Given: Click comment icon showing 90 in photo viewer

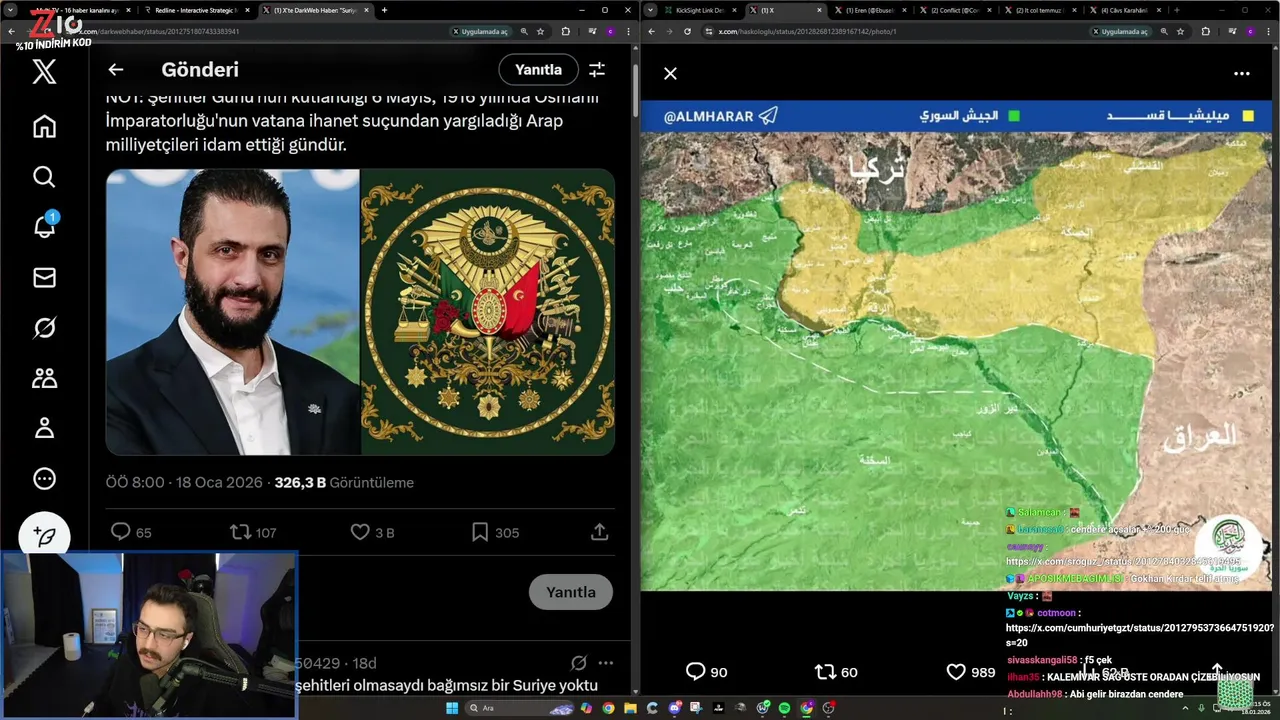Looking at the screenshot, I should coord(696,672).
